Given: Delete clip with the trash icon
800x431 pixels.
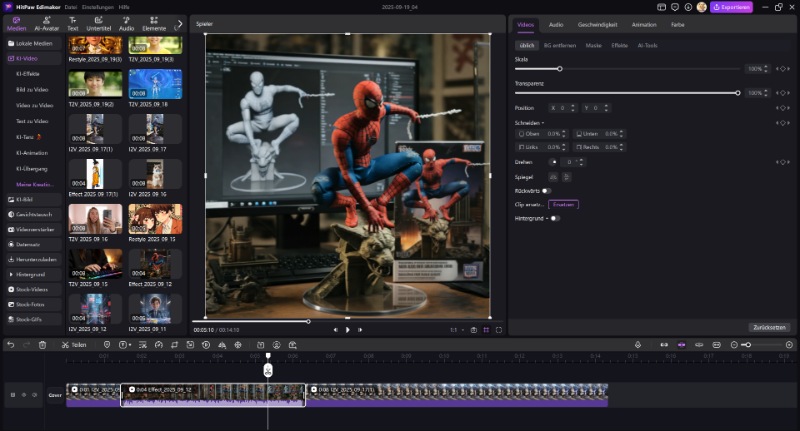Looking at the screenshot, I should click(42, 345).
